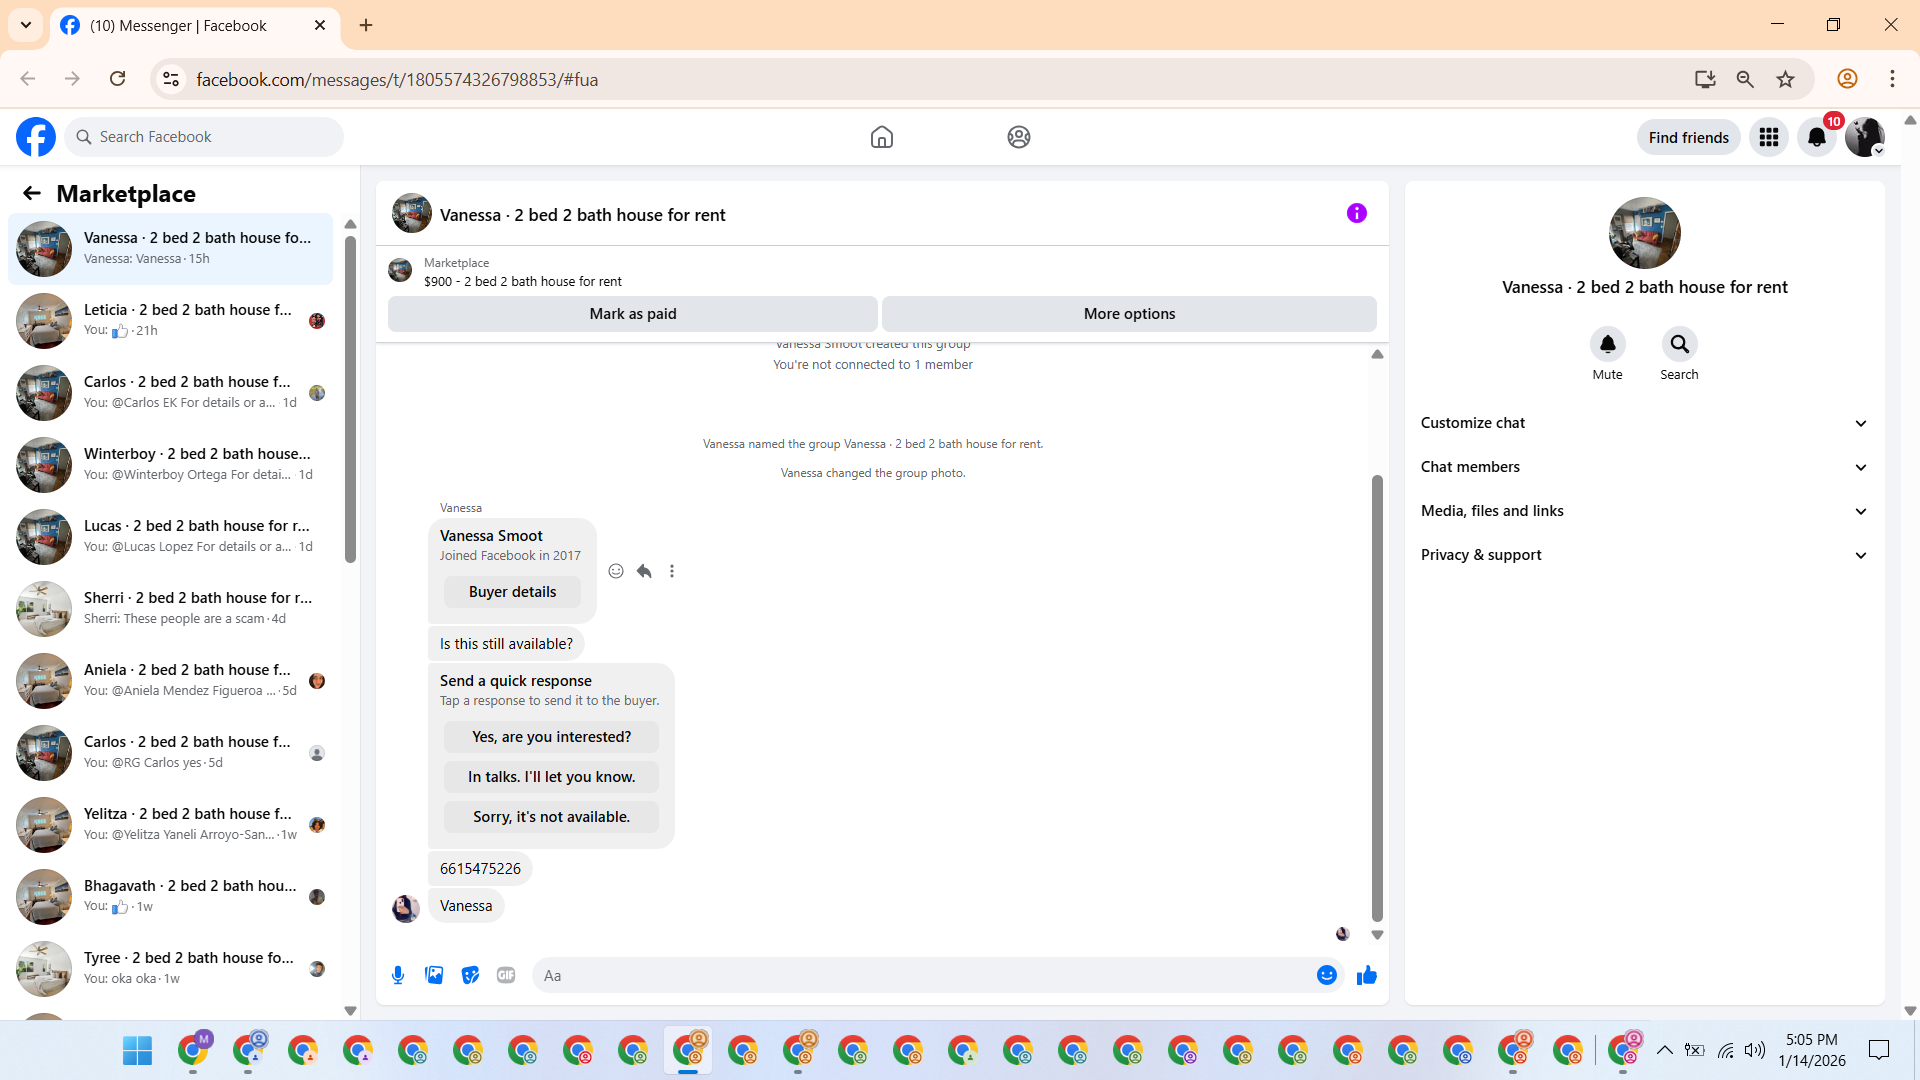Expand Customize chat section

(1644, 423)
